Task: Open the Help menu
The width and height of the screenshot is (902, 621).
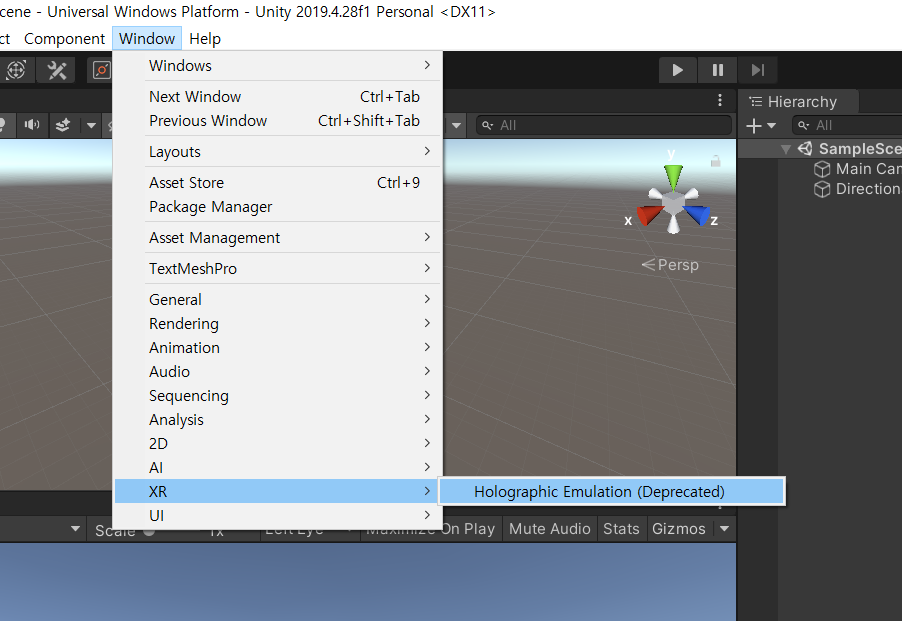Action: [x=205, y=39]
